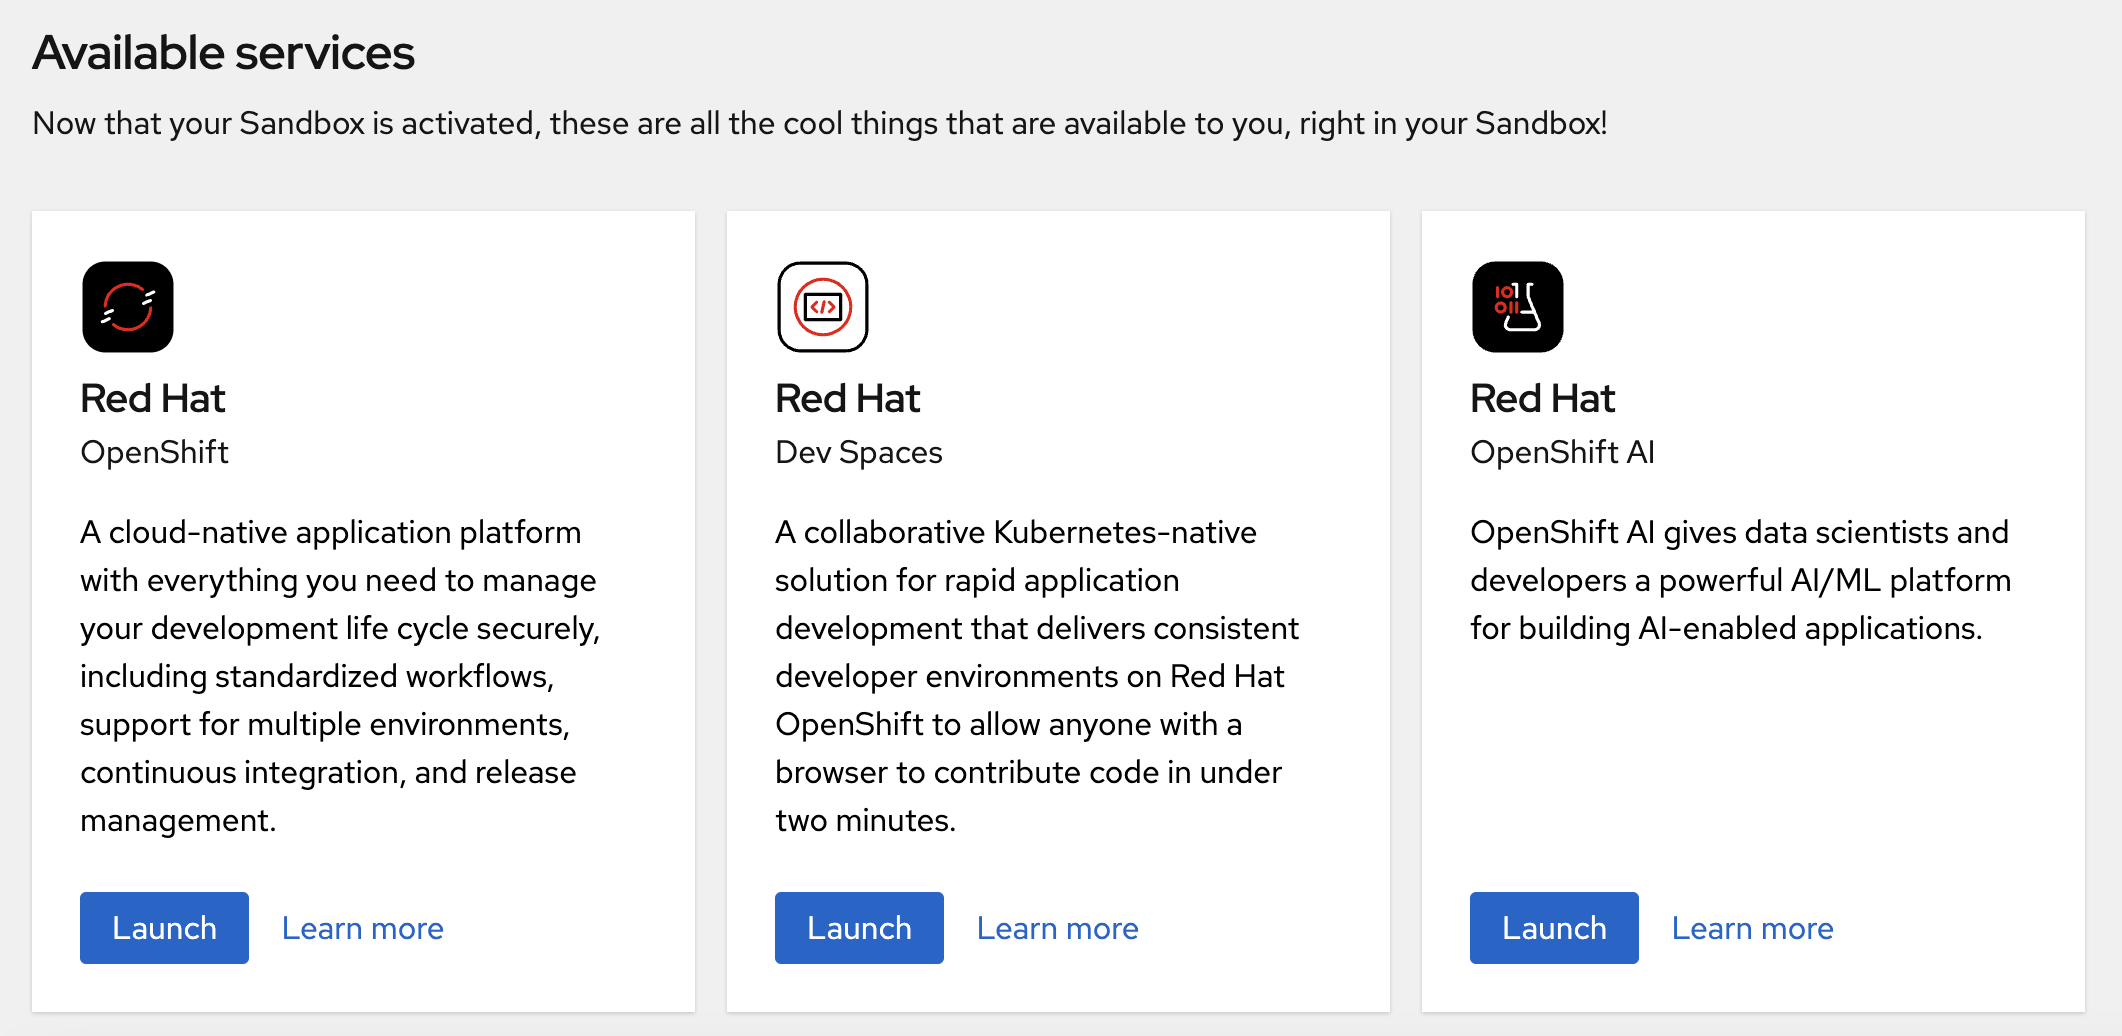The image size is (2122, 1036).
Task: Open Learn more link for OpenShift
Action: tap(363, 928)
